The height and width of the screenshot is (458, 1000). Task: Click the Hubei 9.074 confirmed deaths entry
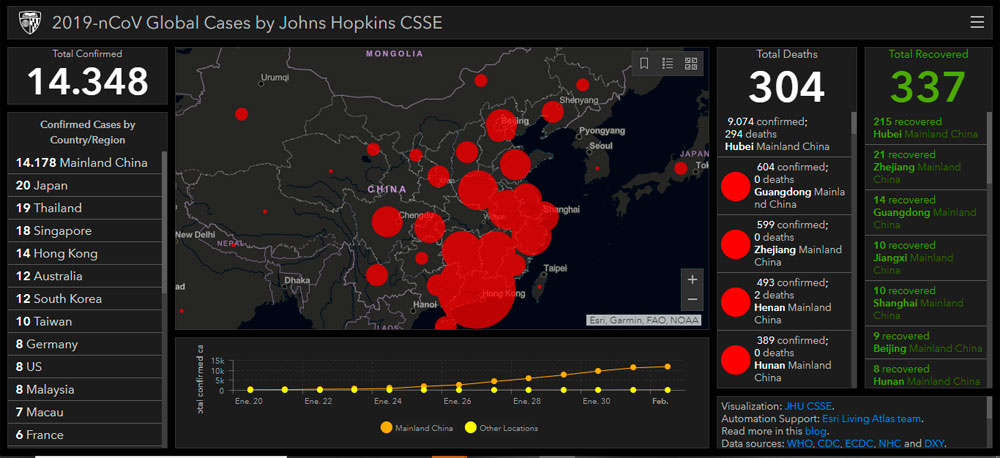784,134
